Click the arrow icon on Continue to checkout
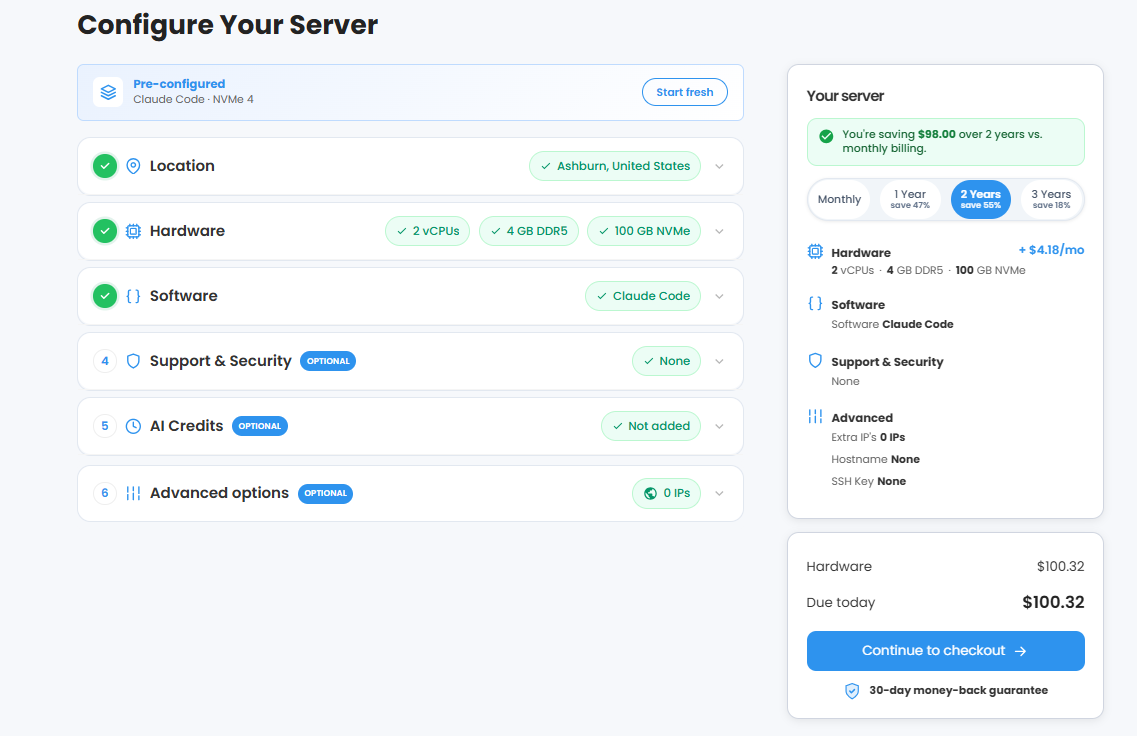This screenshot has height=736, width=1137. 1020,651
